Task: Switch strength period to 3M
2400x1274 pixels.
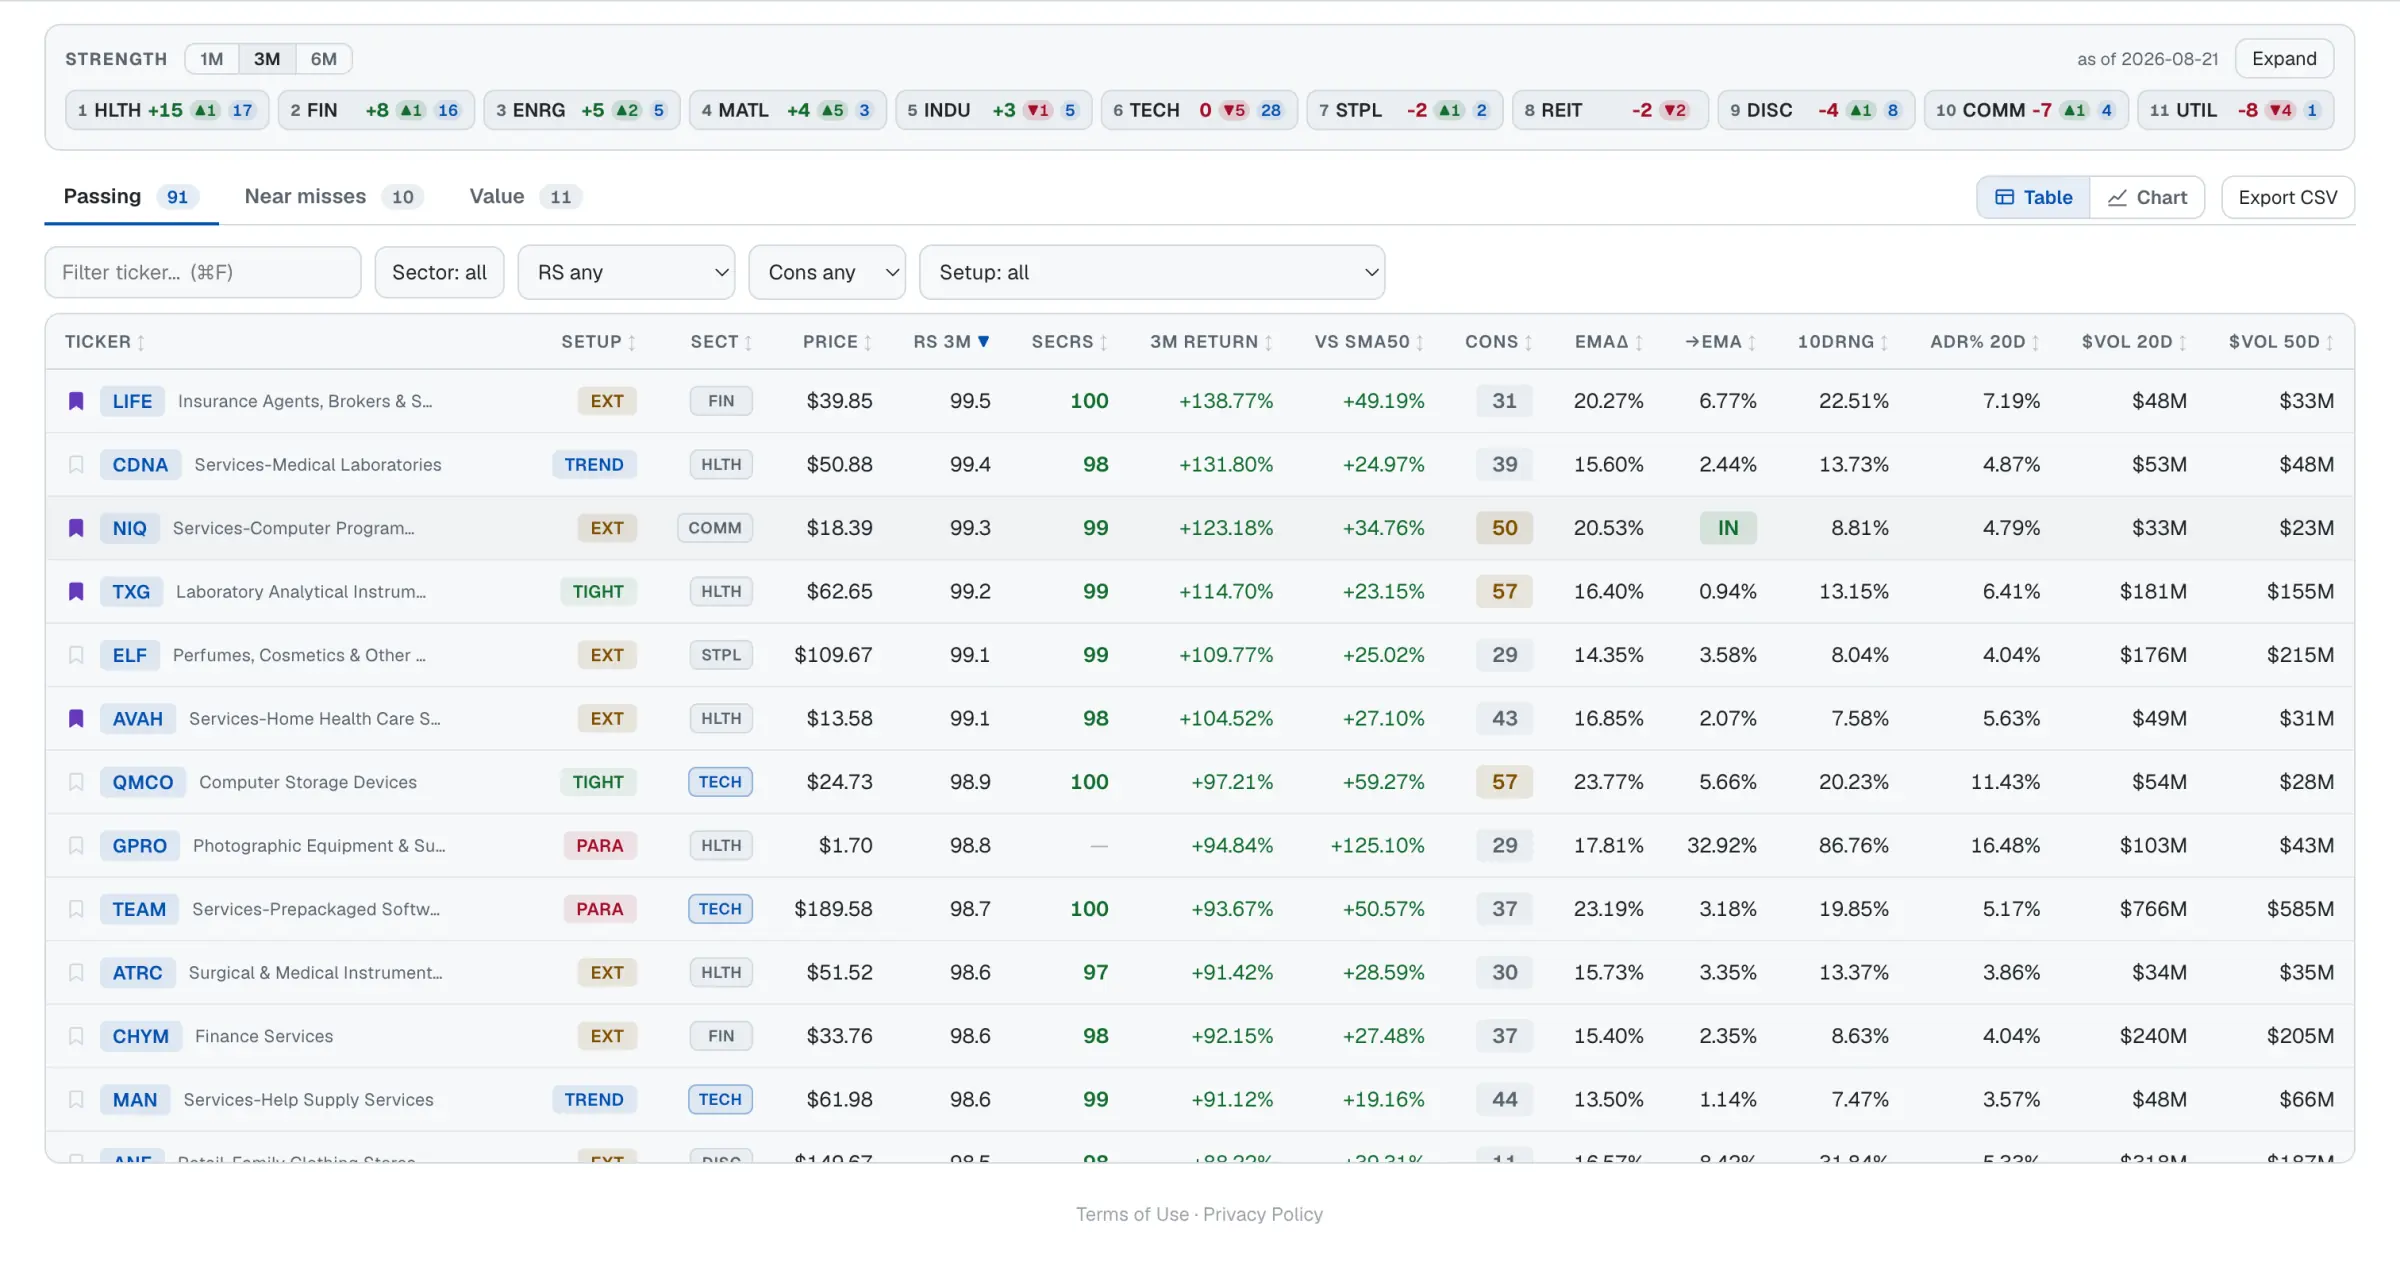Action: tap(267, 59)
